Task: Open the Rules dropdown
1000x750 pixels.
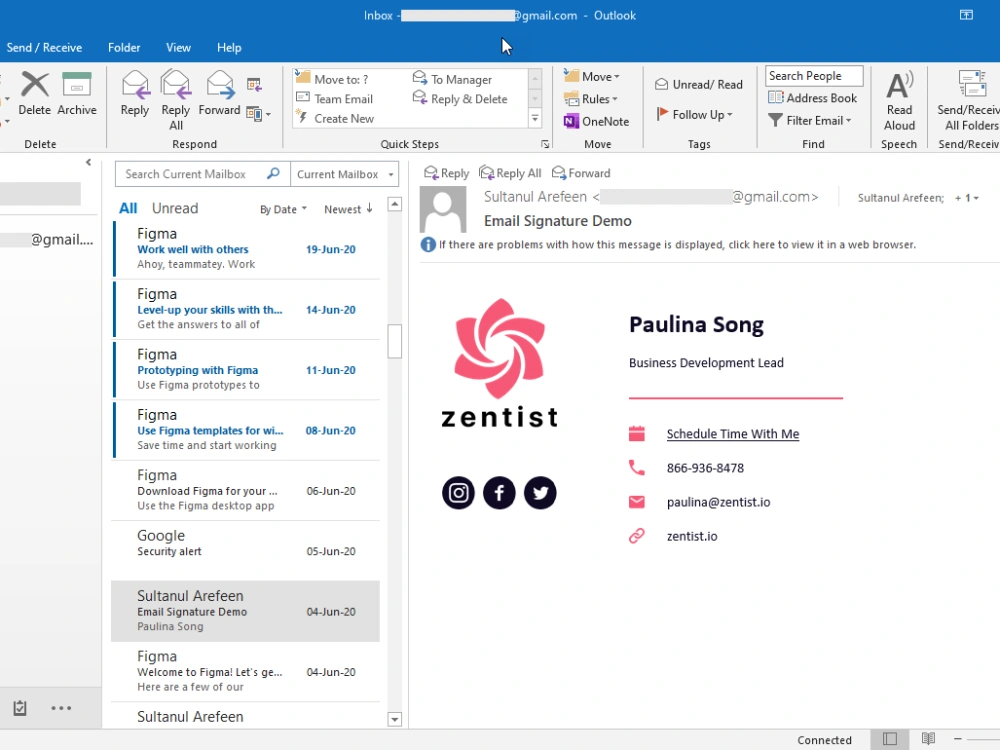Action: pos(591,99)
